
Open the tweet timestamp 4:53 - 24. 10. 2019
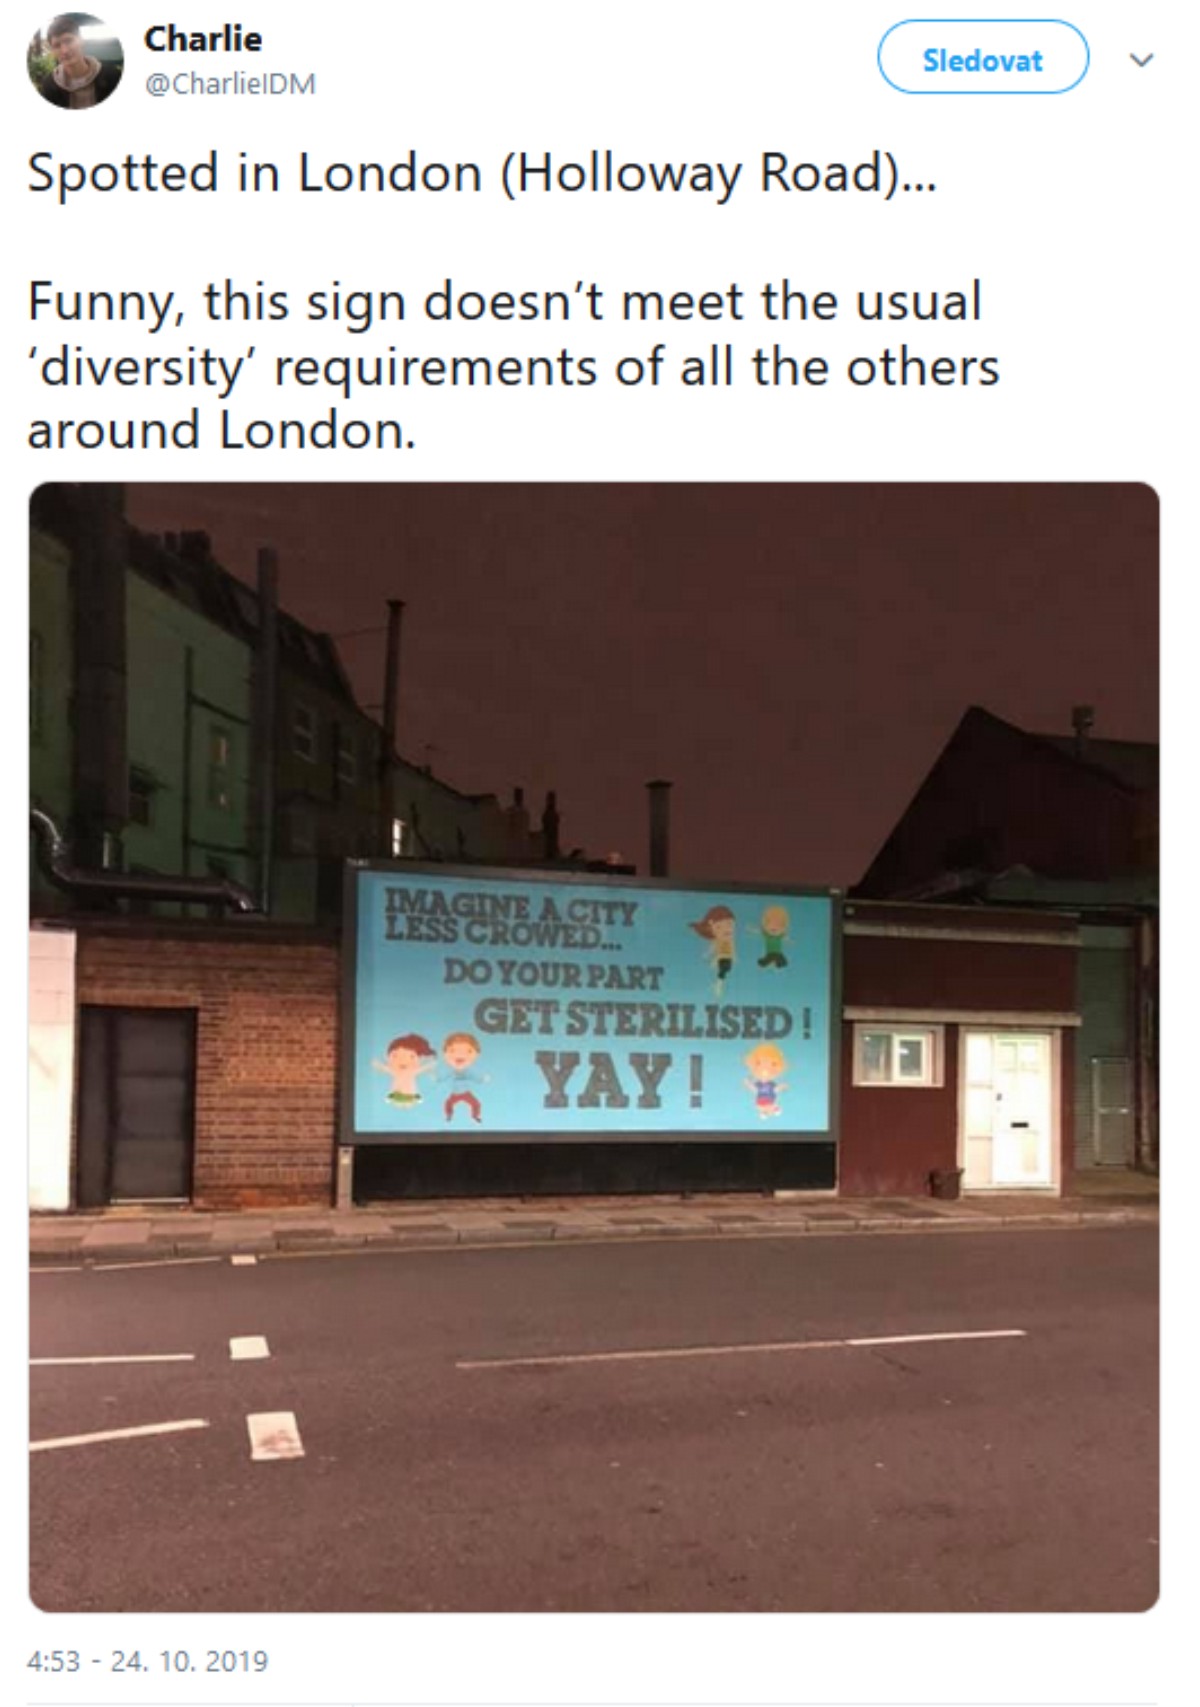point(148,1661)
